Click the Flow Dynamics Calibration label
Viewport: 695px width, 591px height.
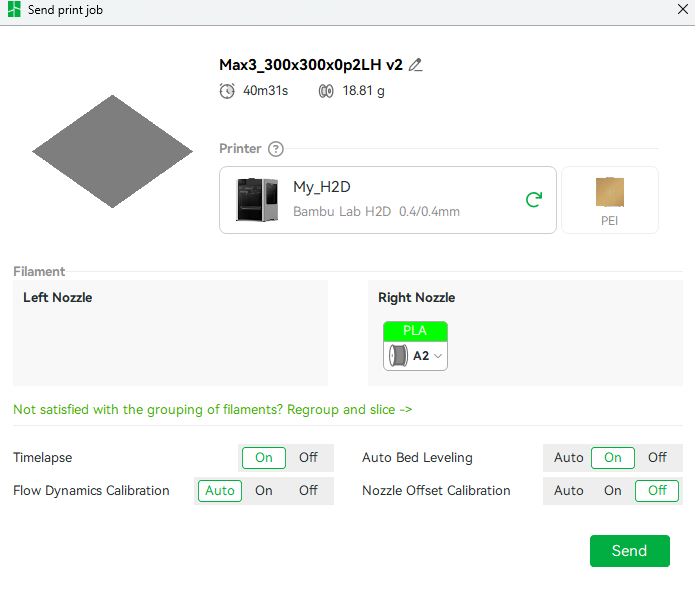point(91,491)
